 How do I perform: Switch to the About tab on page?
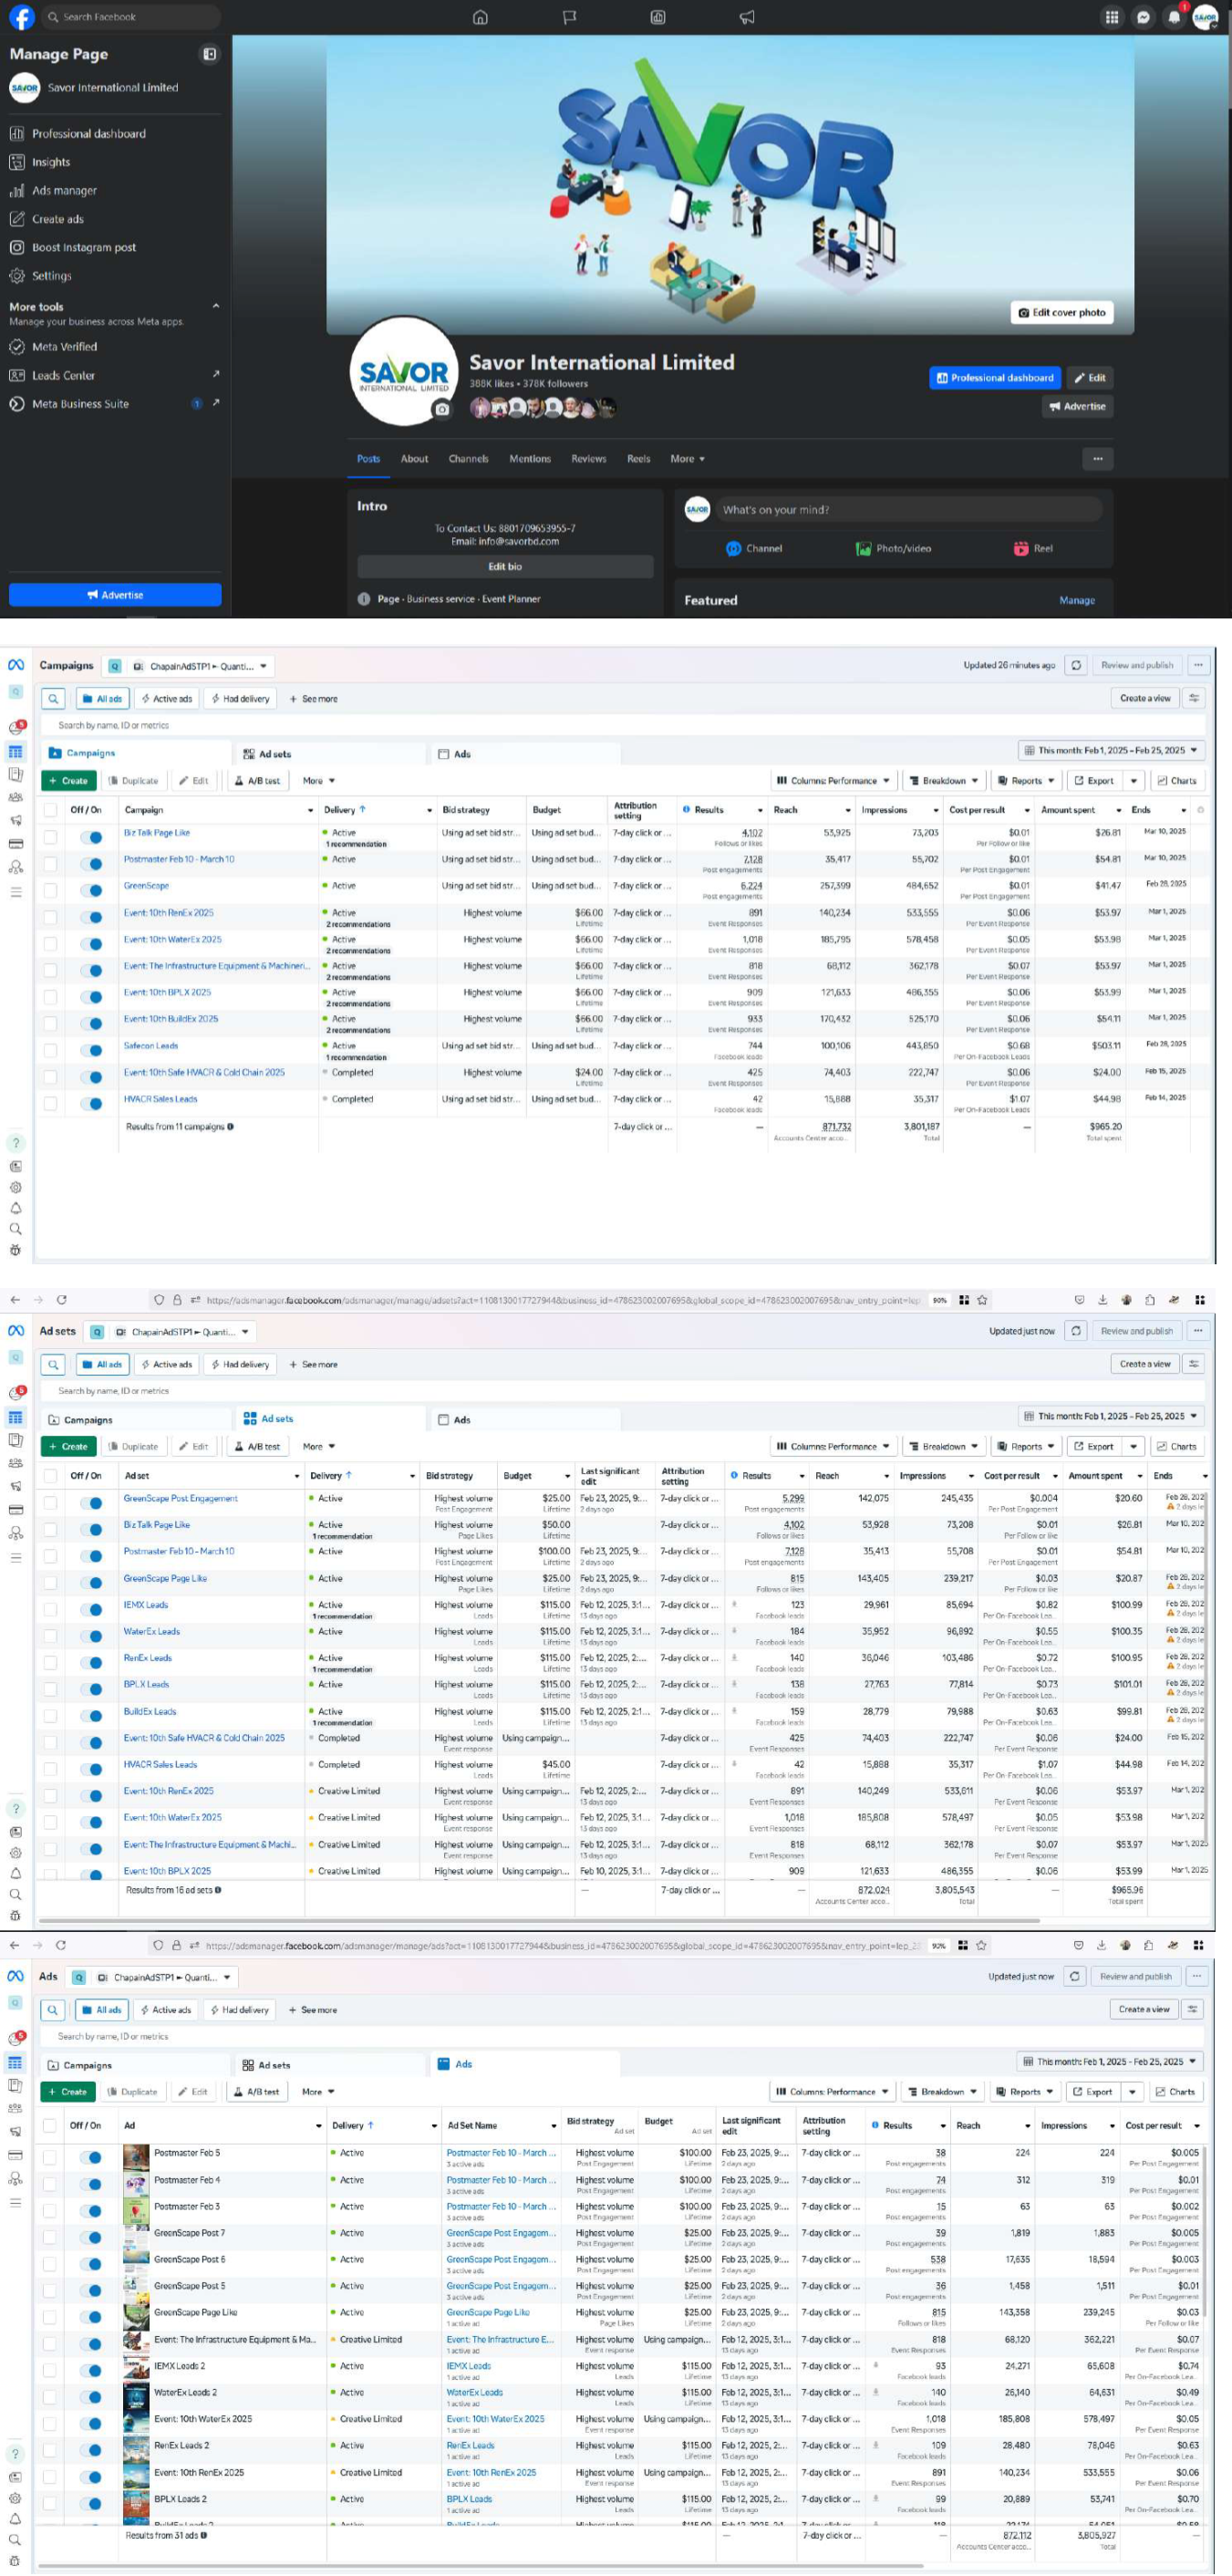pyautogui.click(x=414, y=459)
